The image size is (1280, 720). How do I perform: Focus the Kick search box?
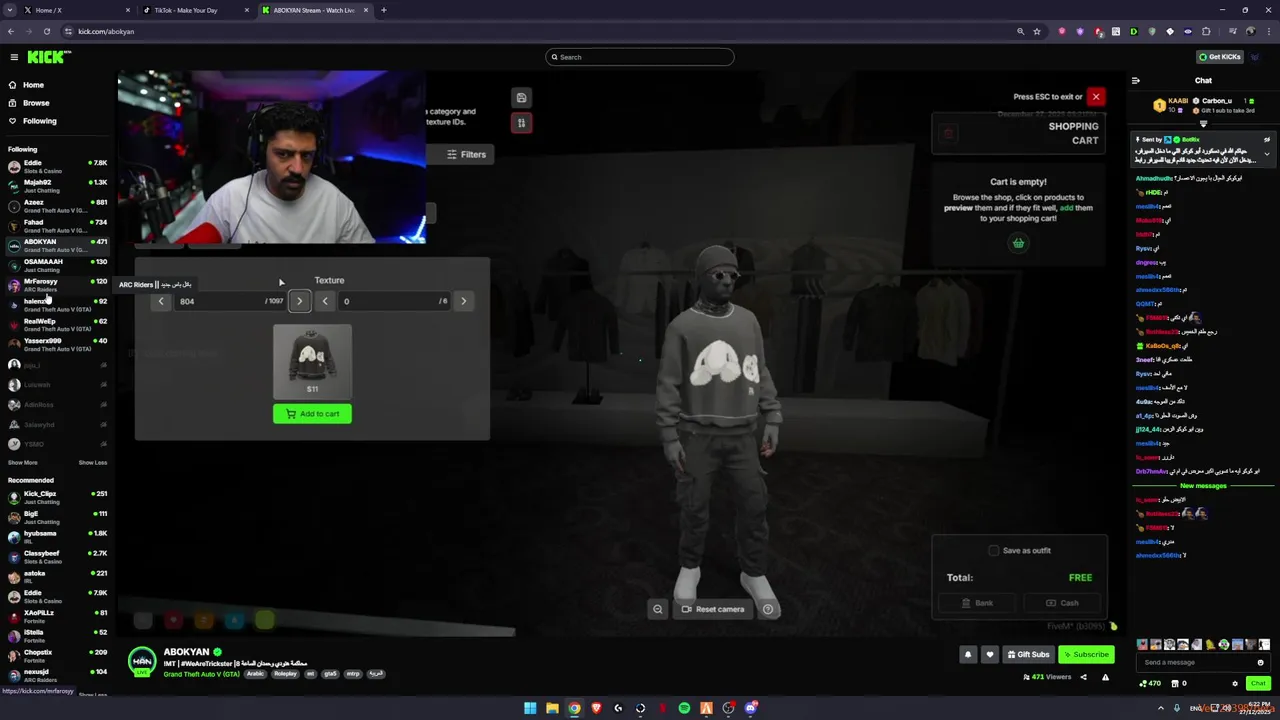point(640,57)
